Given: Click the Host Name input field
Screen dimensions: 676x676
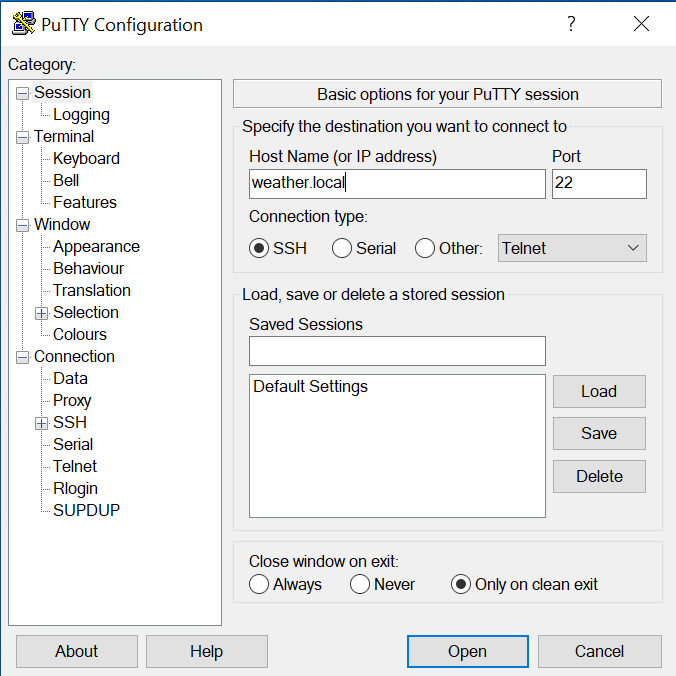Looking at the screenshot, I should click(397, 183).
